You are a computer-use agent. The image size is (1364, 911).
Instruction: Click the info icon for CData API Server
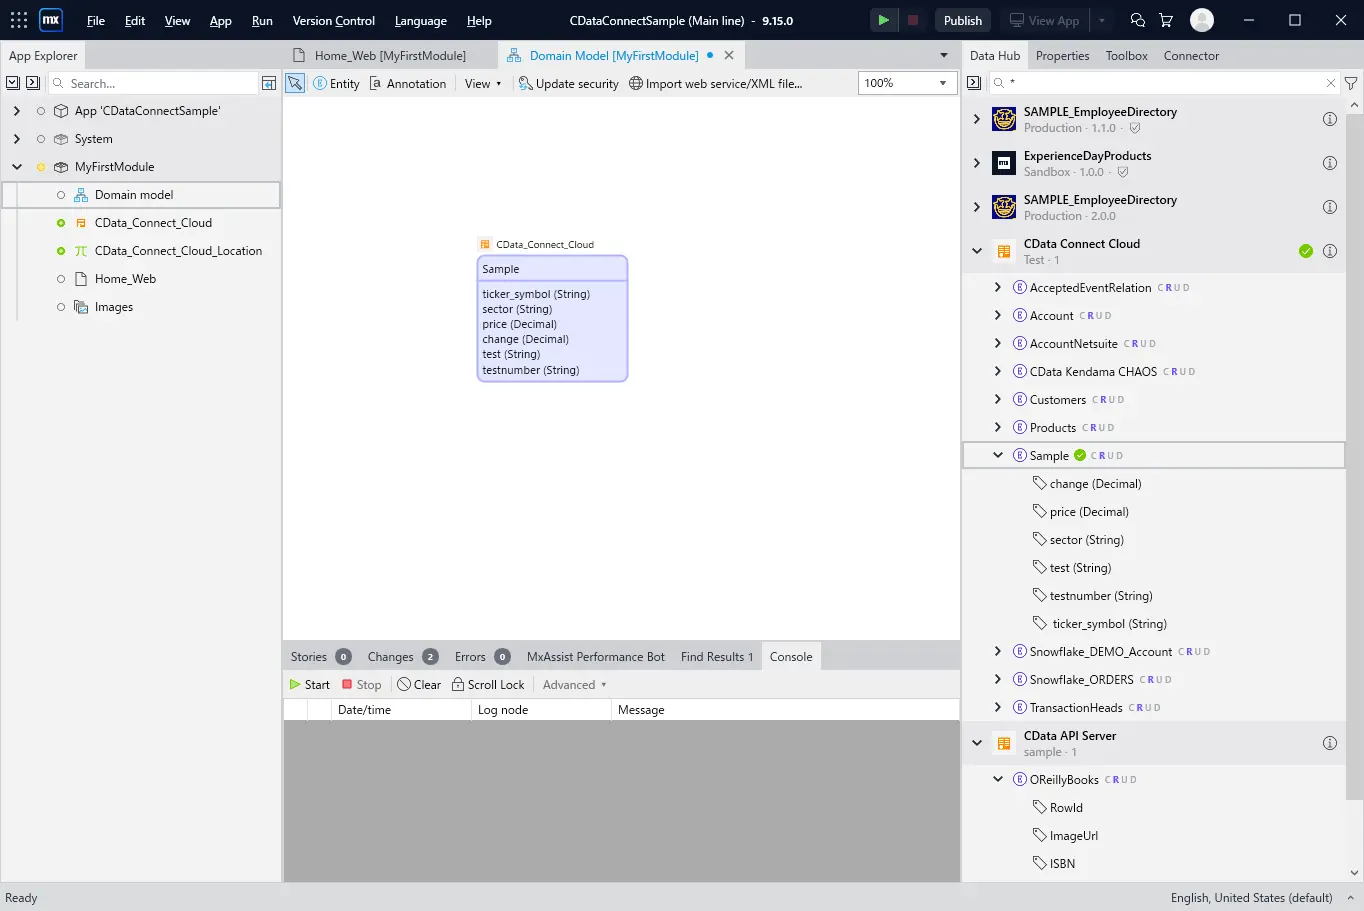(1330, 743)
